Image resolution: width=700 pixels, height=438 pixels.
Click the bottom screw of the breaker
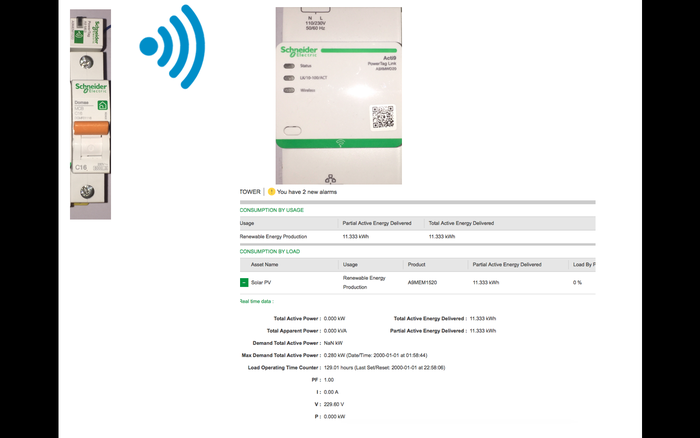pyautogui.click(x=87, y=191)
